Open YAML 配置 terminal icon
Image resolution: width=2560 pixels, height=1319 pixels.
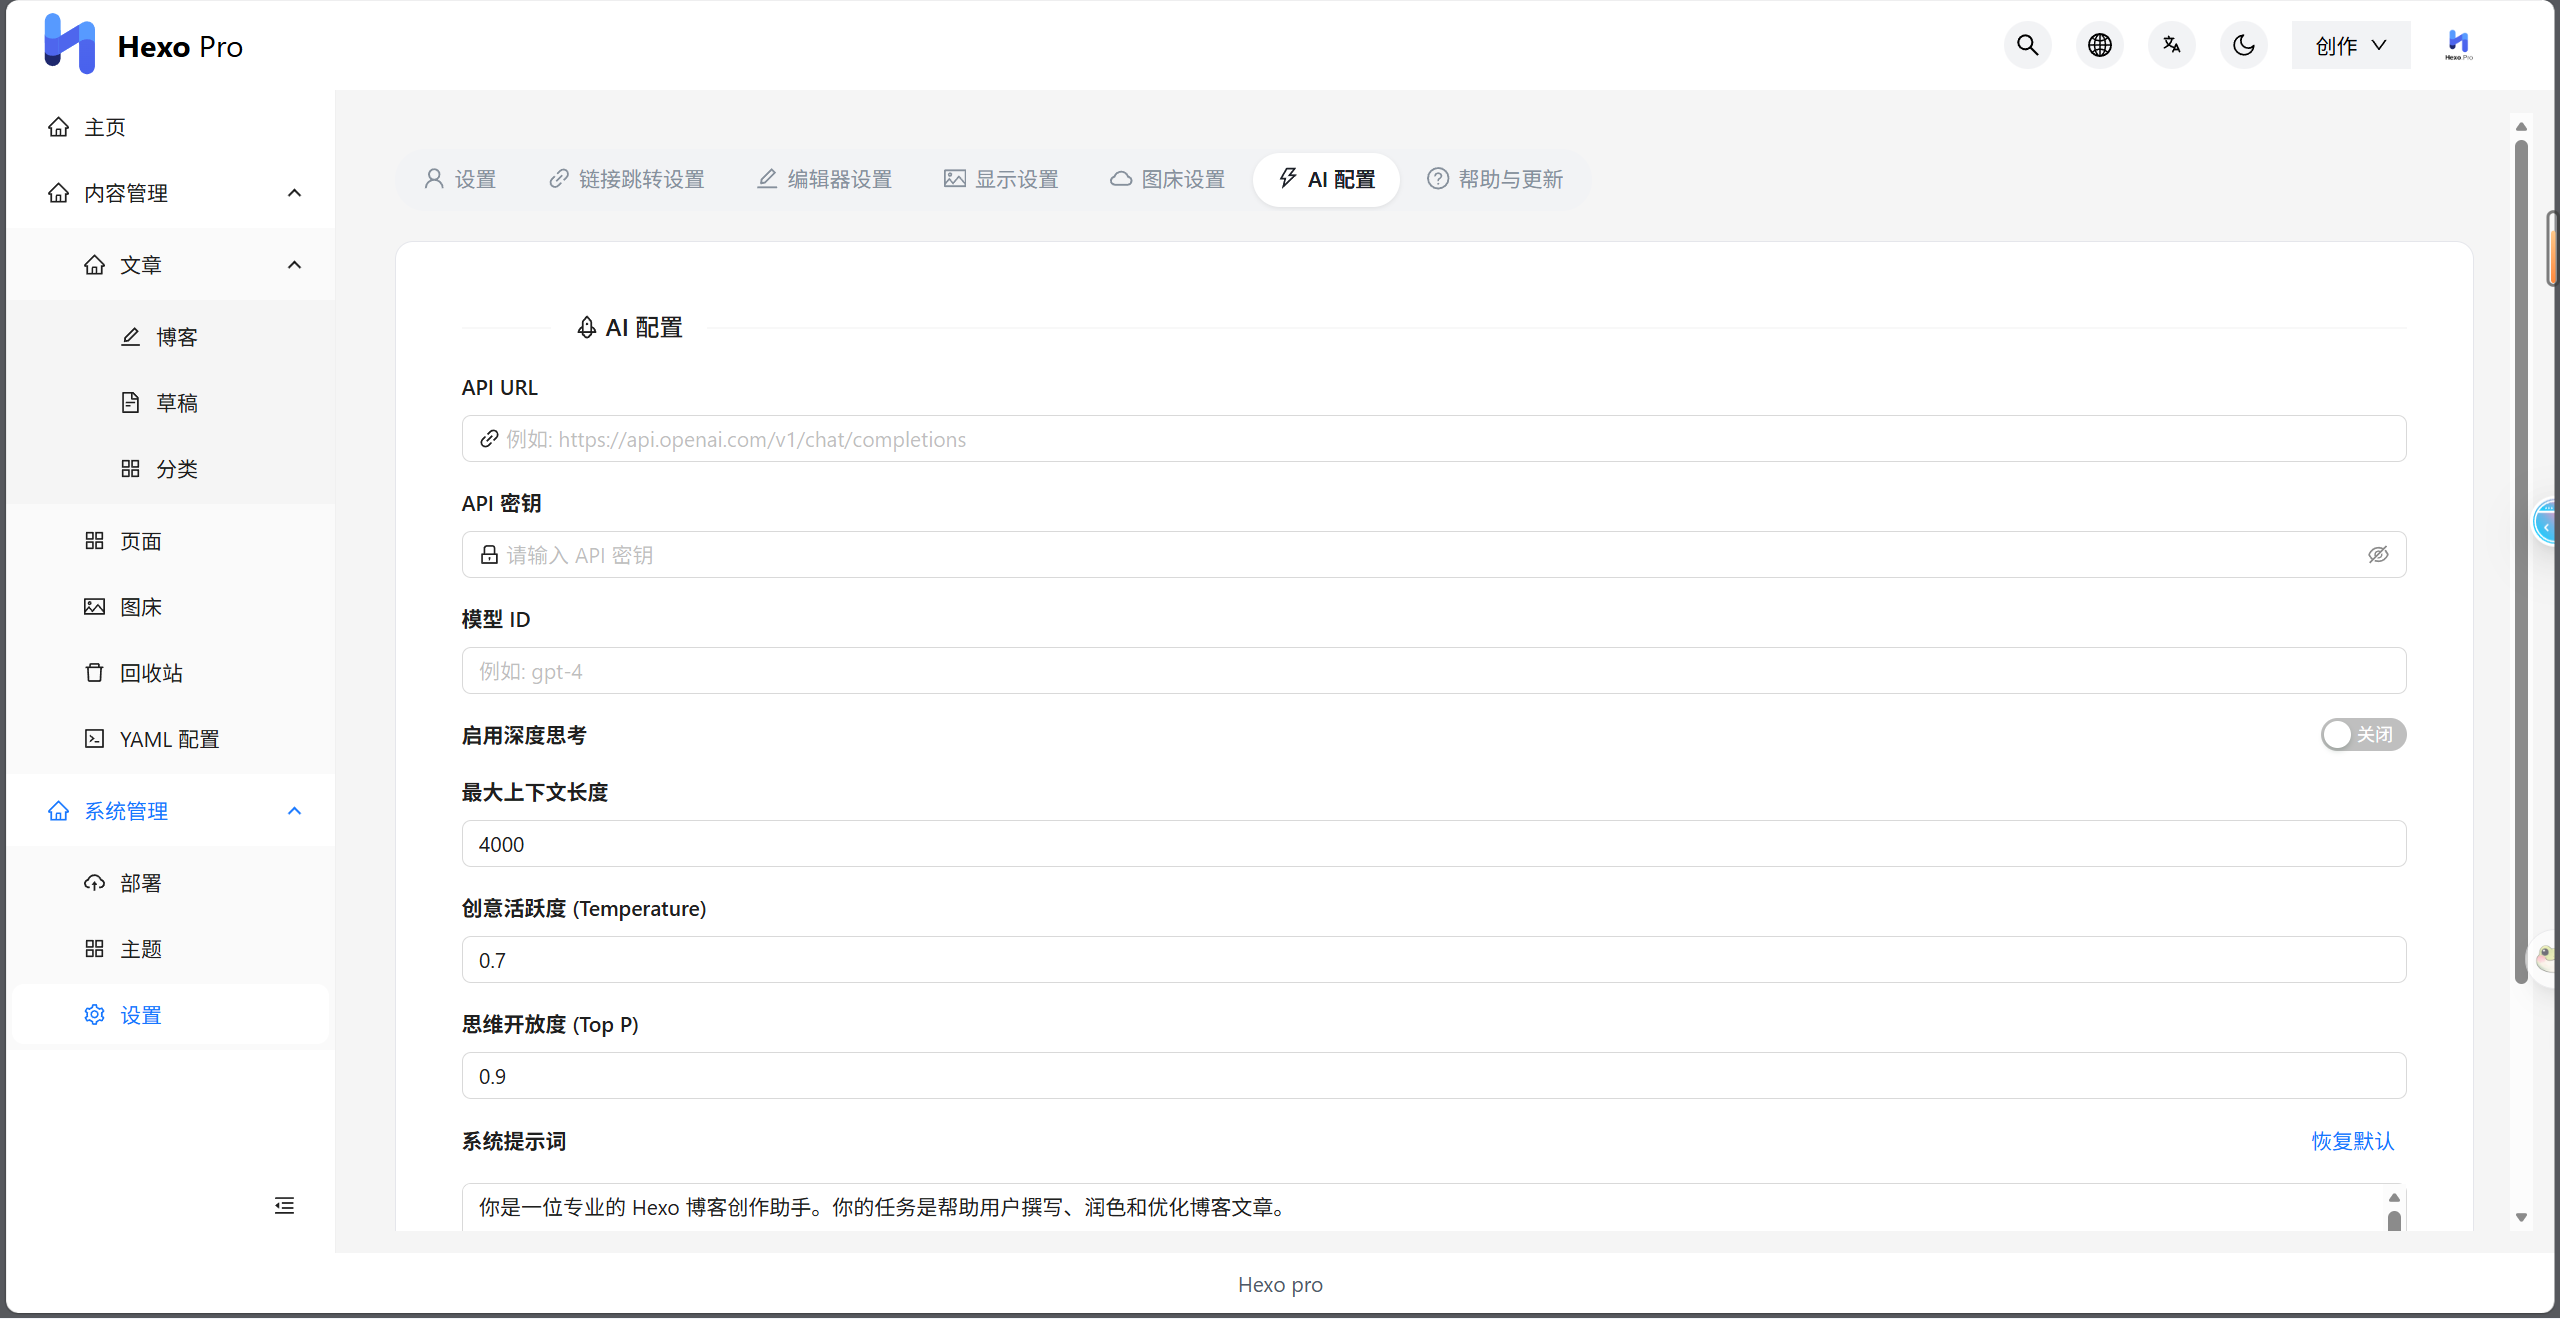94,739
